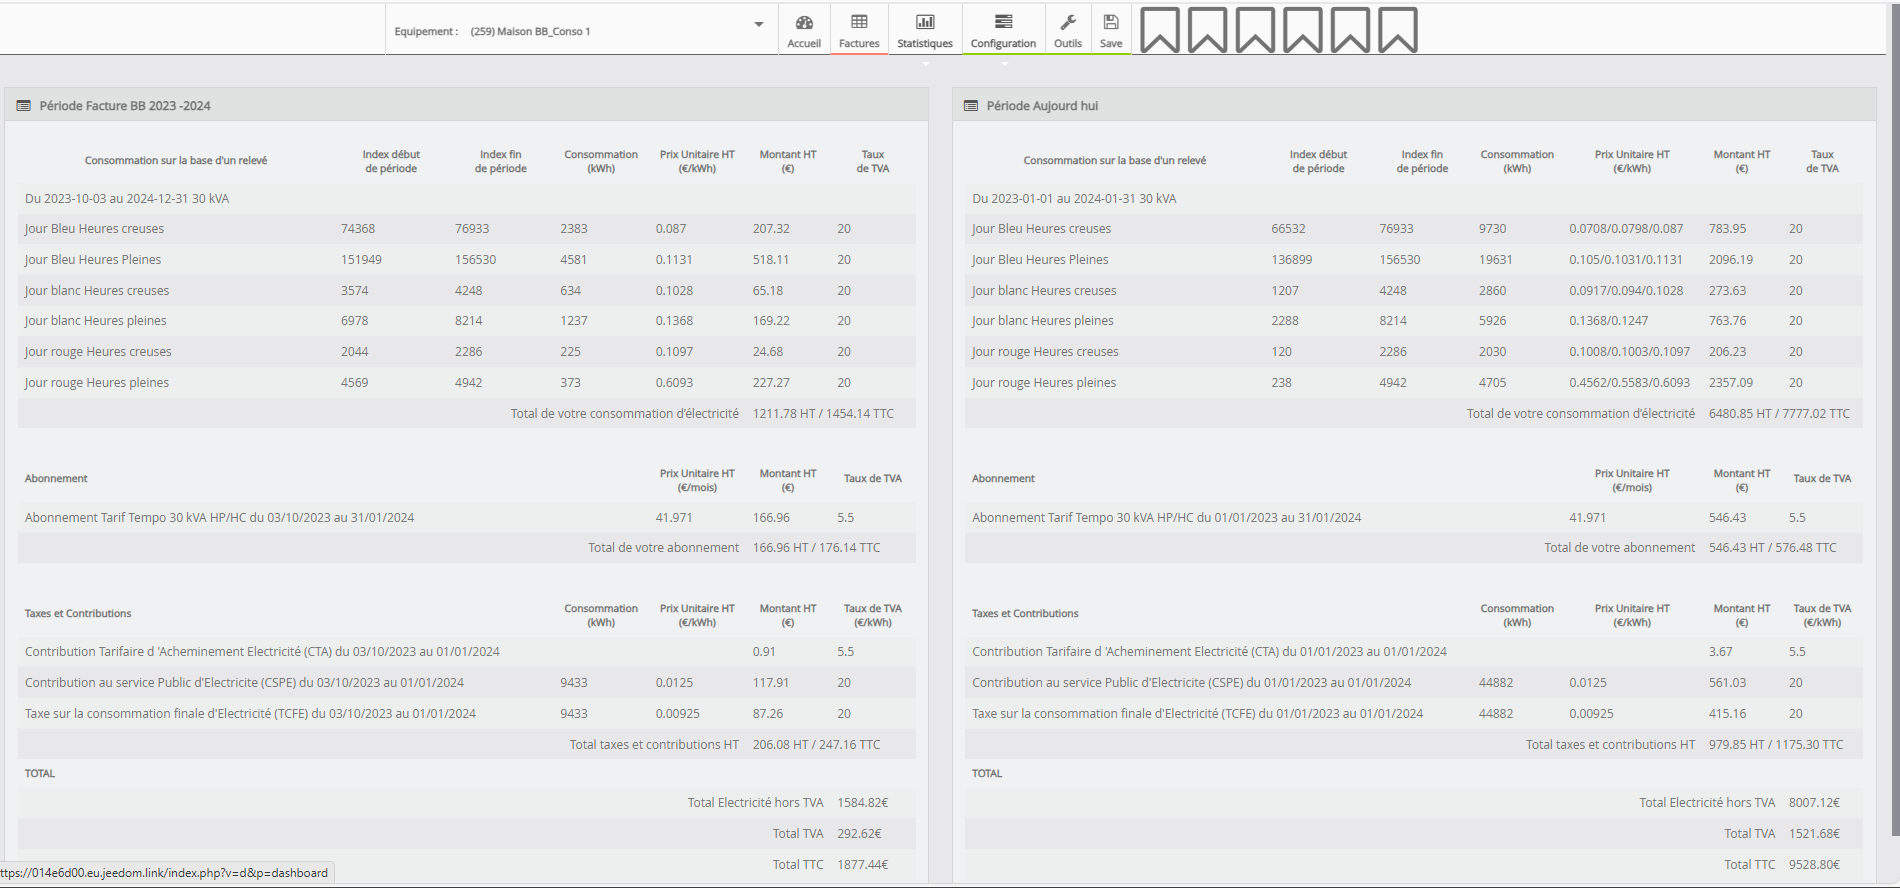The image size is (1900, 888).
Task: Click unit price 0.1368/0.1247
Action: (1609, 321)
